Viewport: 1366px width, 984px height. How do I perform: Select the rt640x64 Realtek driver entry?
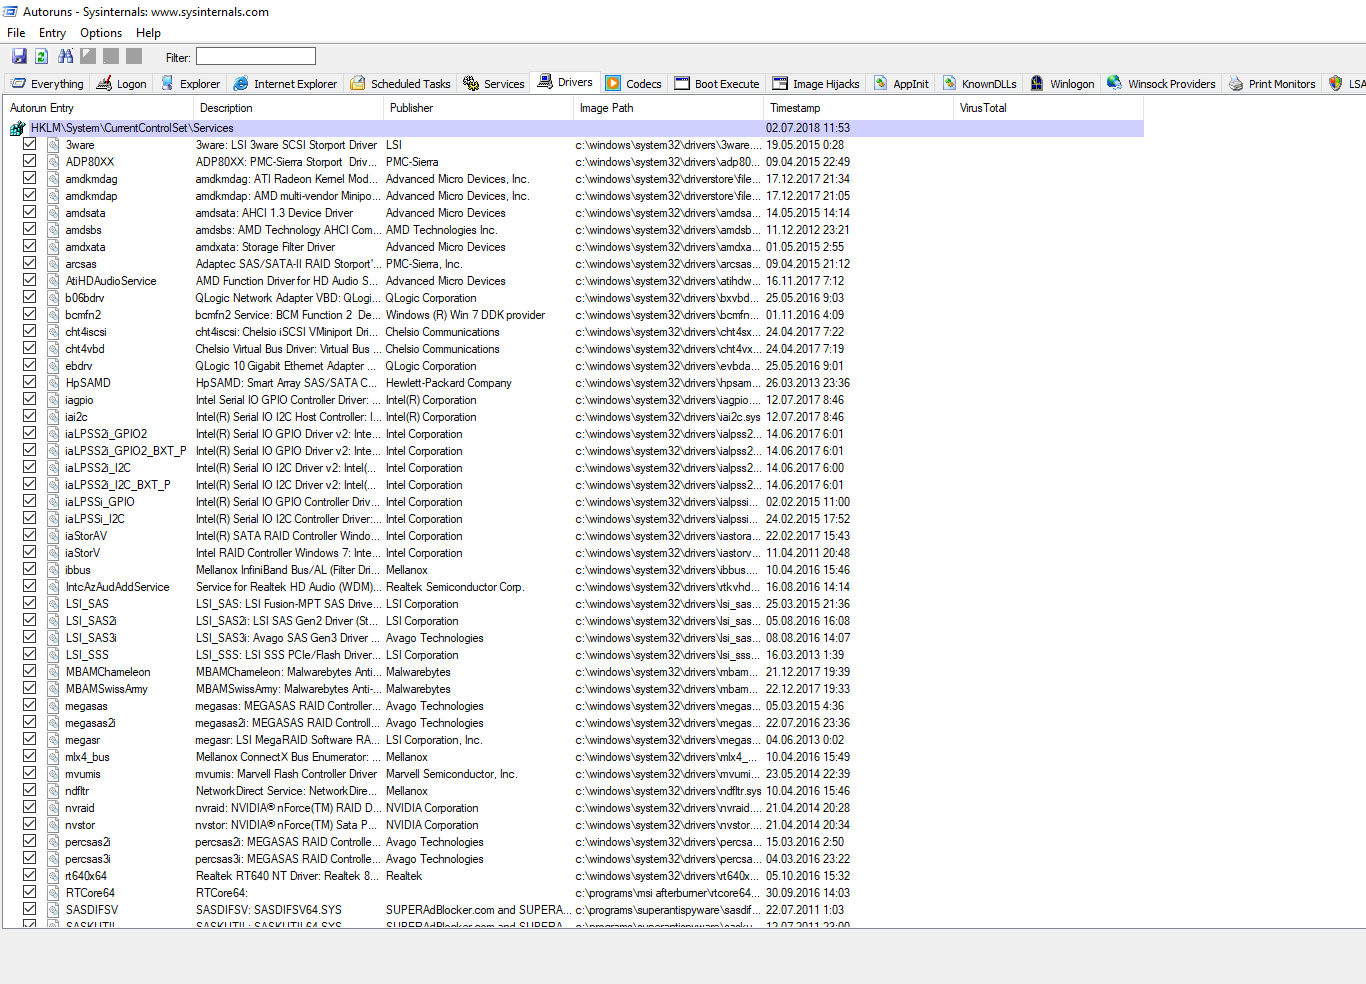tap(86, 876)
